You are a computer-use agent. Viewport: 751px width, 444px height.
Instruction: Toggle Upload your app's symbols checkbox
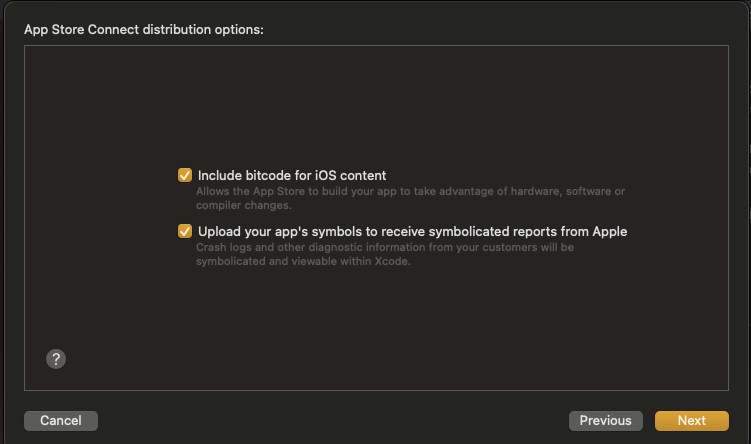(x=185, y=231)
